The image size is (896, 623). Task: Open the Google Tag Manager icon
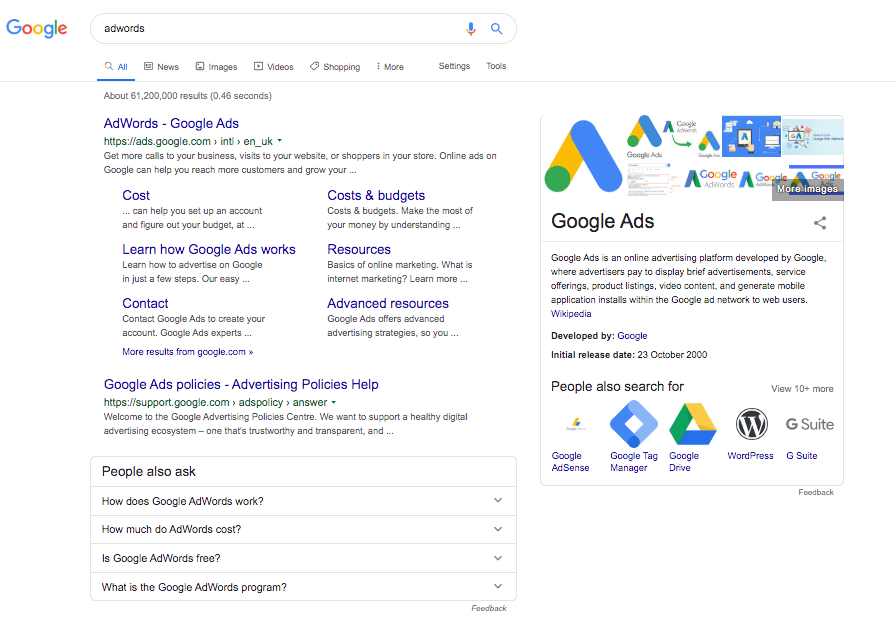pos(634,425)
